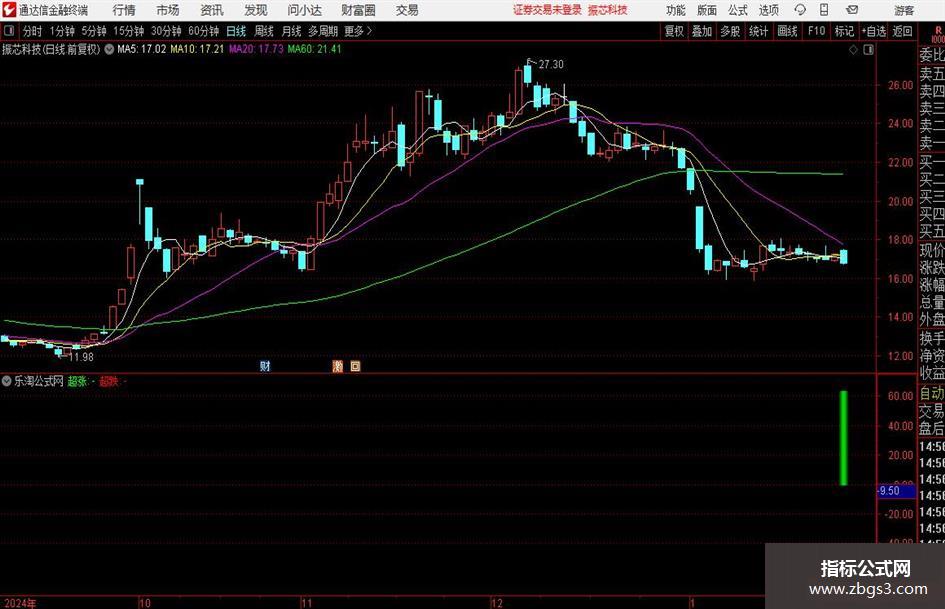945x609 pixels.
Task: Select the 日线 daily tab
Action: coord(236,31)
